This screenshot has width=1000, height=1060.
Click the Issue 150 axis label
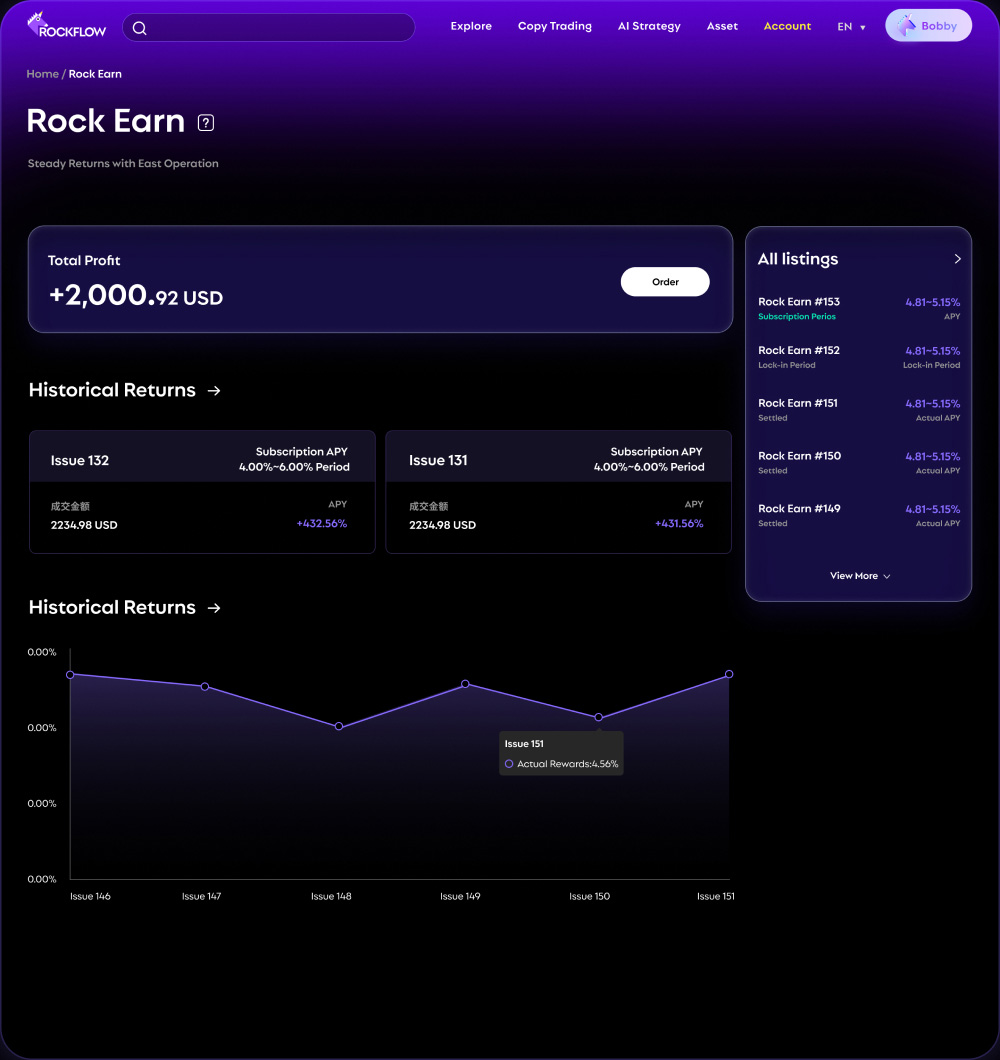[x=590, y=896]
